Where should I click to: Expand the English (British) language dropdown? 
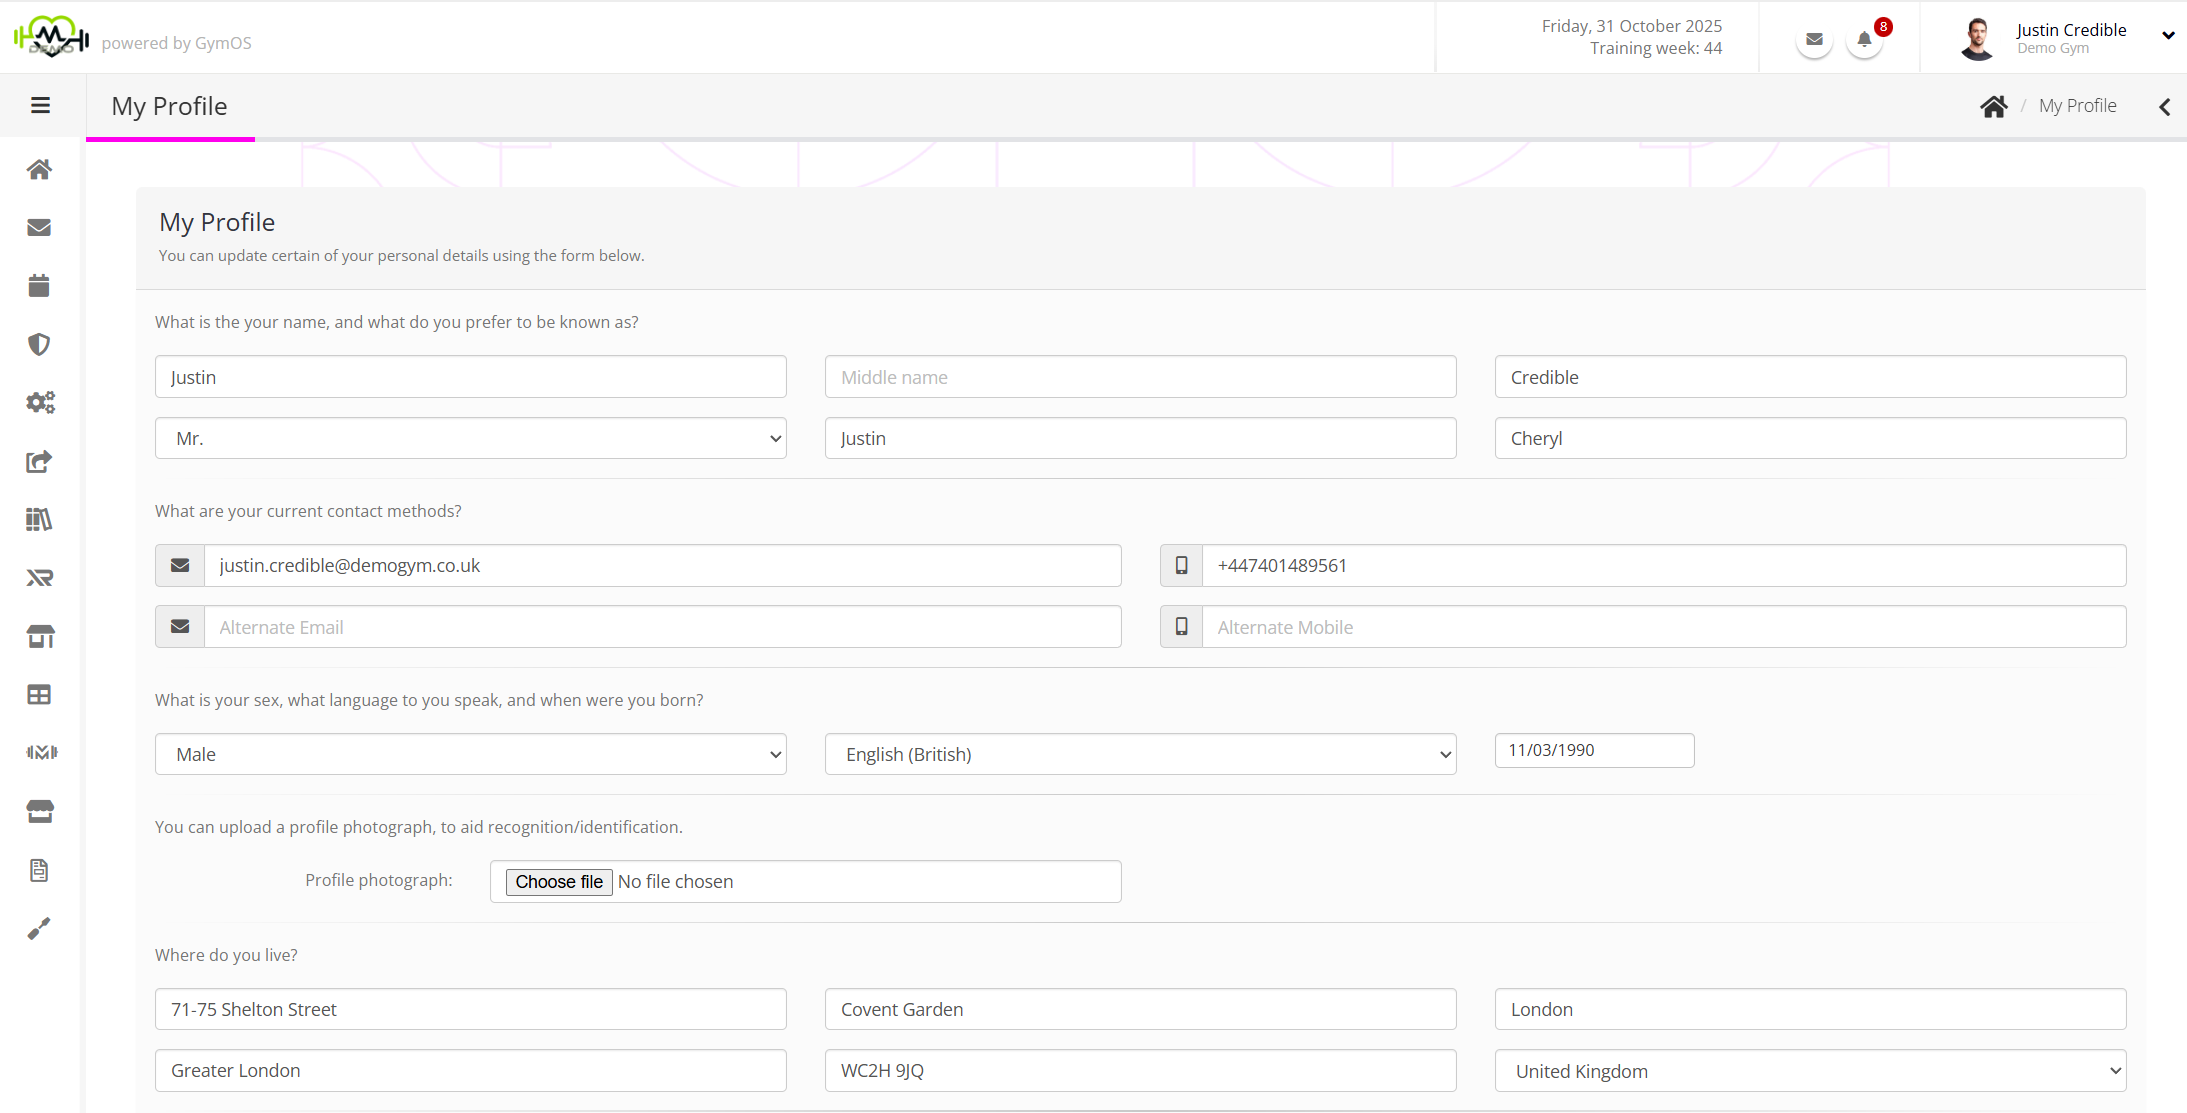(x=1140, y=754)
